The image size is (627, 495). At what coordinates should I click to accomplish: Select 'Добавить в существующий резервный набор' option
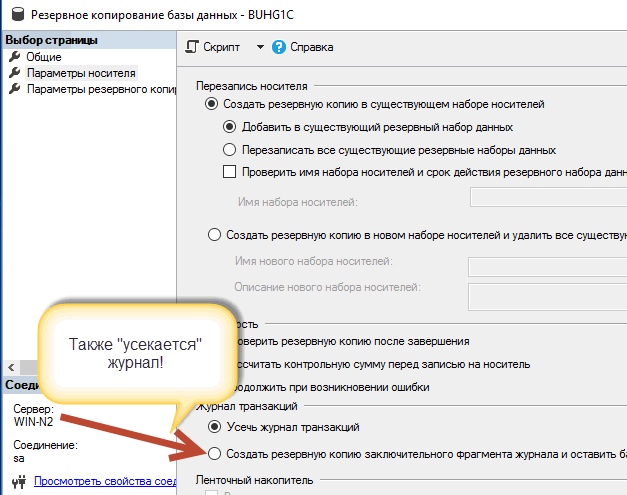(x=229, y=127)
